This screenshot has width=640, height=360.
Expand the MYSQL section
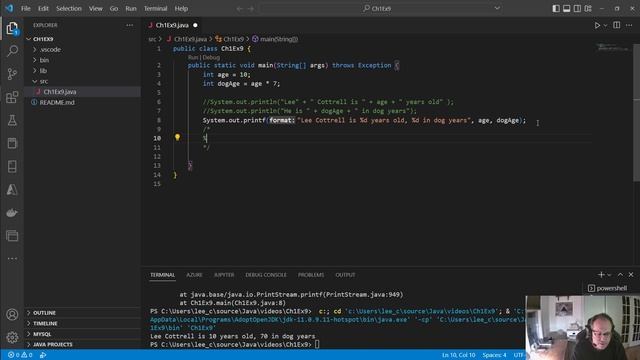42,334
